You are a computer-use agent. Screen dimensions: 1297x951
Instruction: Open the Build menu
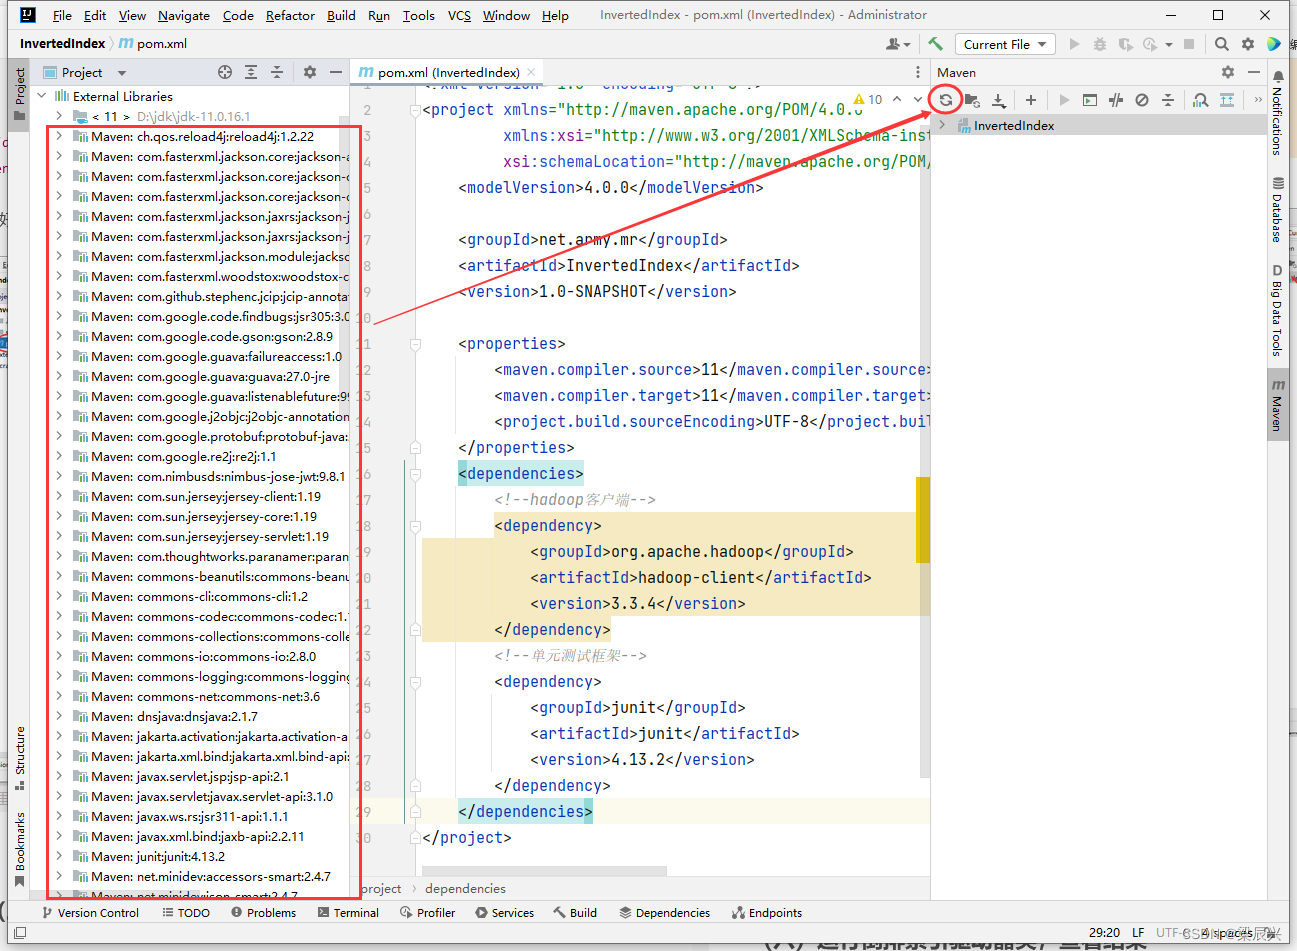click(341, 15)
